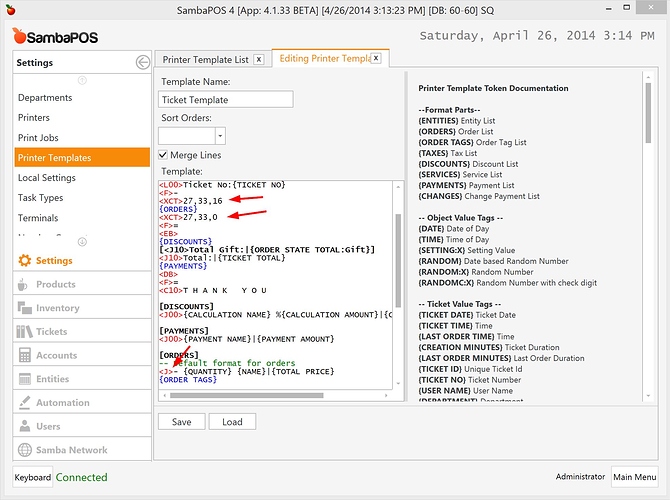Toggle the Merge Lines checkbox
Screen dimensions: 670x500
pyautogui.click(x=163, y=155)
